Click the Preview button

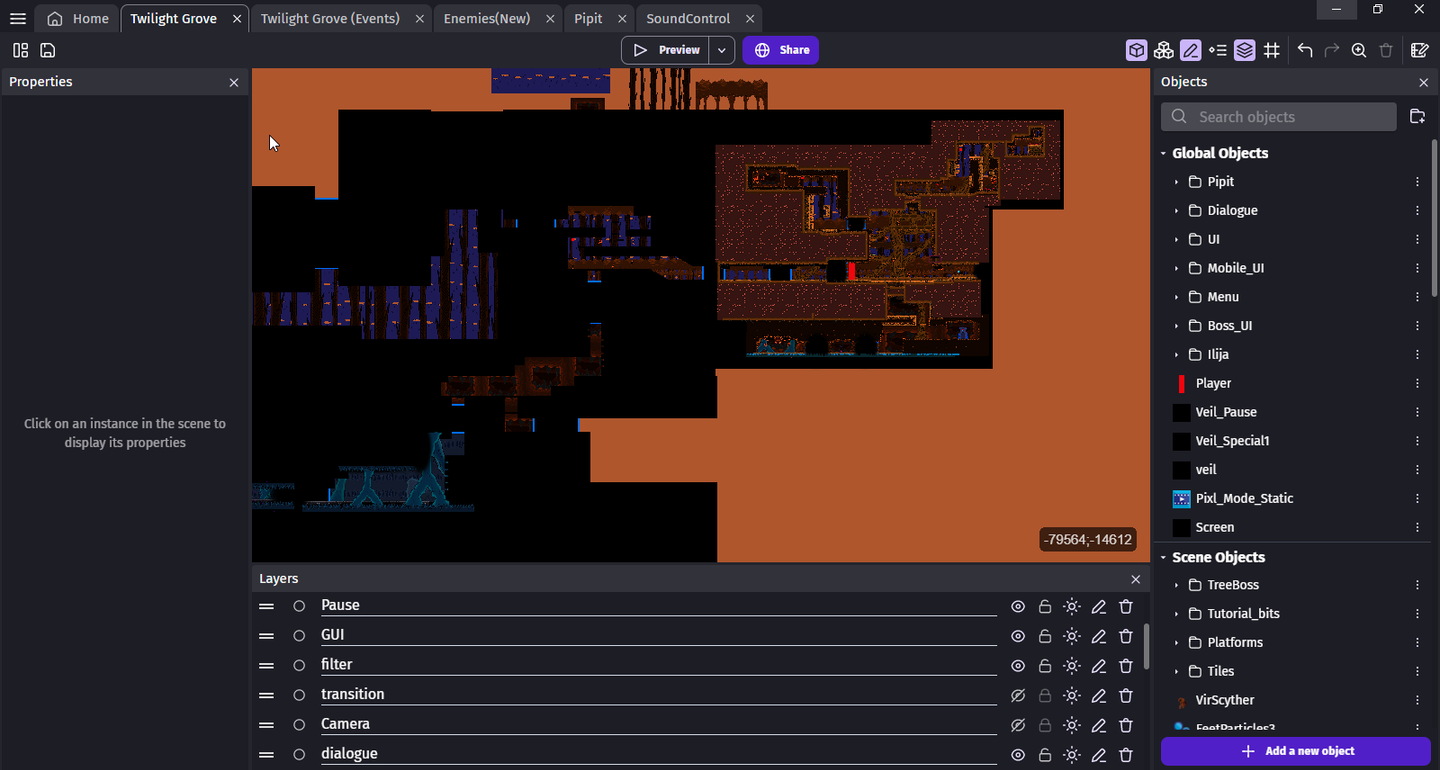coord(666,50)
